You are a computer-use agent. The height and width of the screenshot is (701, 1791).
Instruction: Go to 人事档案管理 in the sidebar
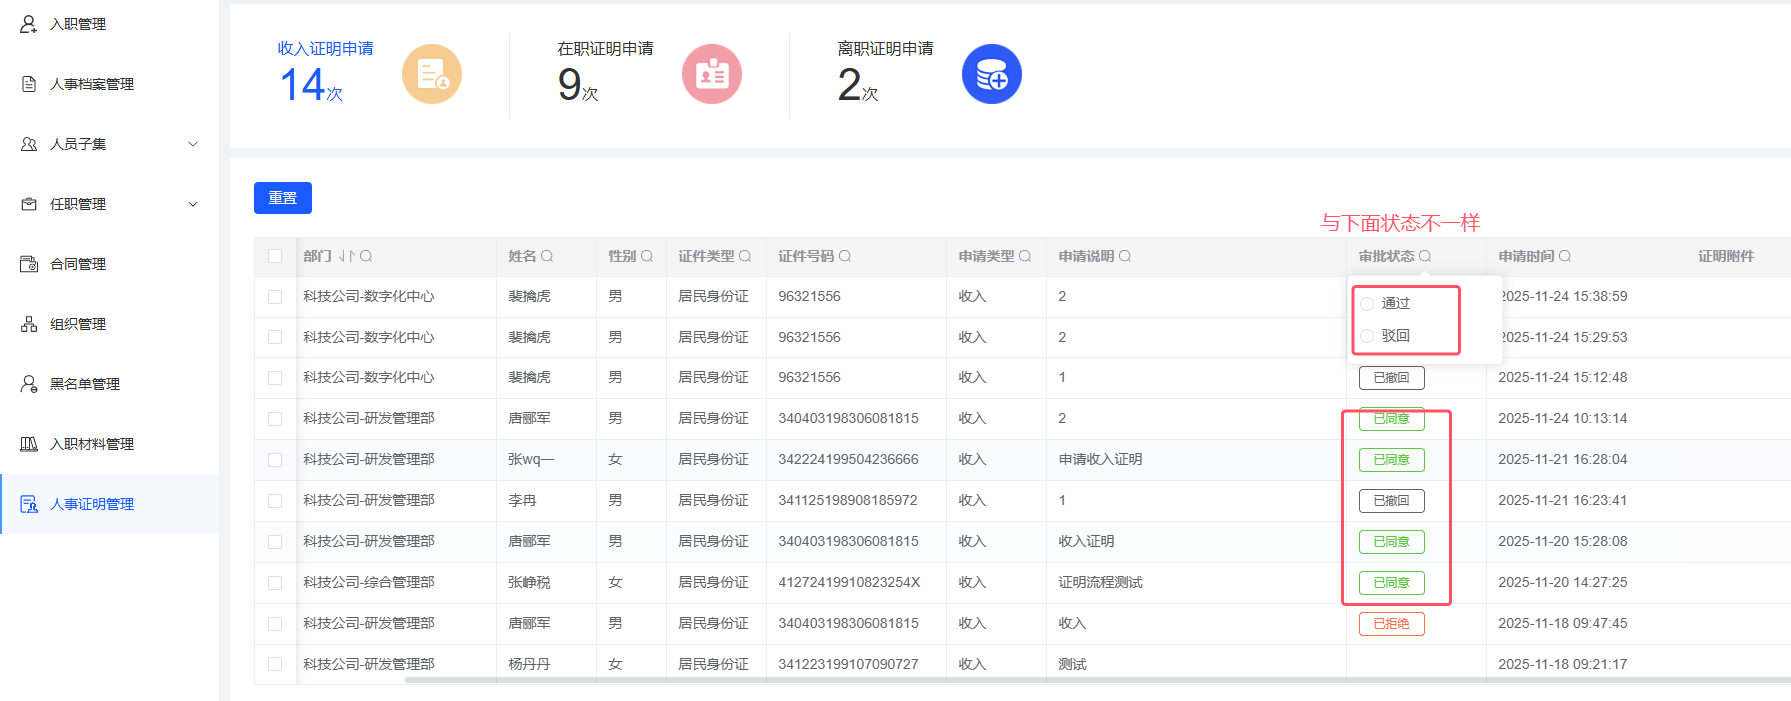click(x=92, y=84)
